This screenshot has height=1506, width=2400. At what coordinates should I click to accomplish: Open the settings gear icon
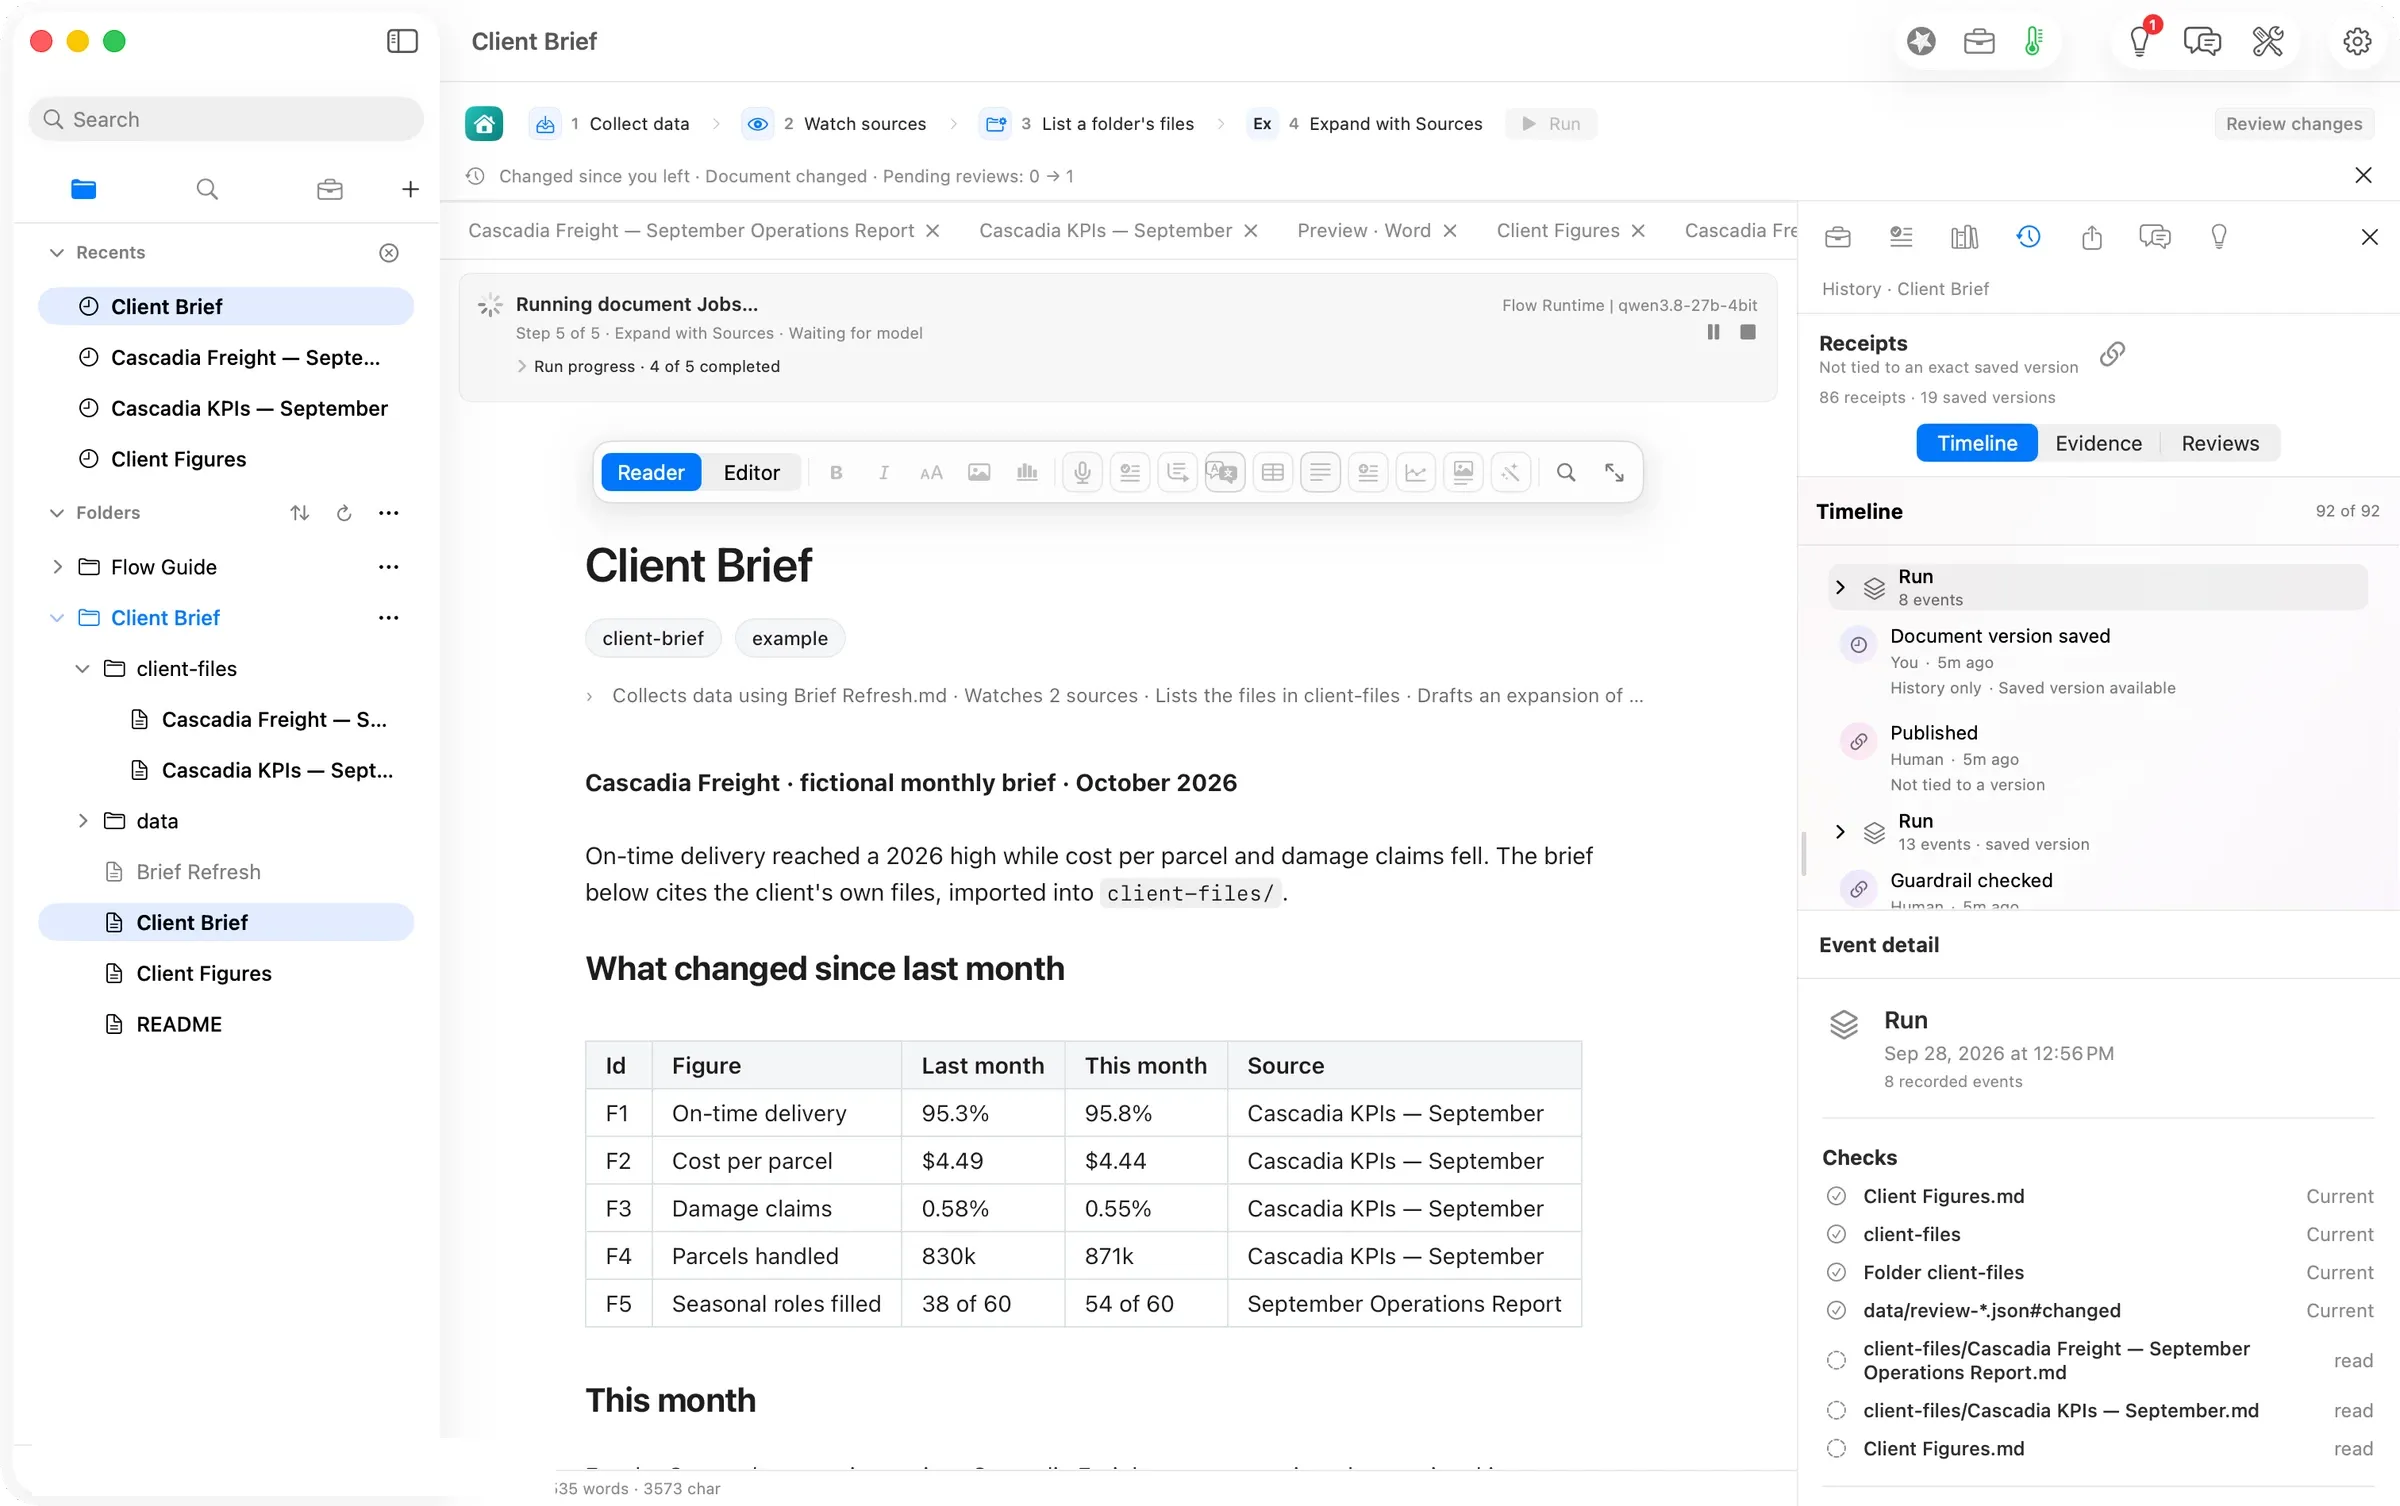tap(2357, 41)
